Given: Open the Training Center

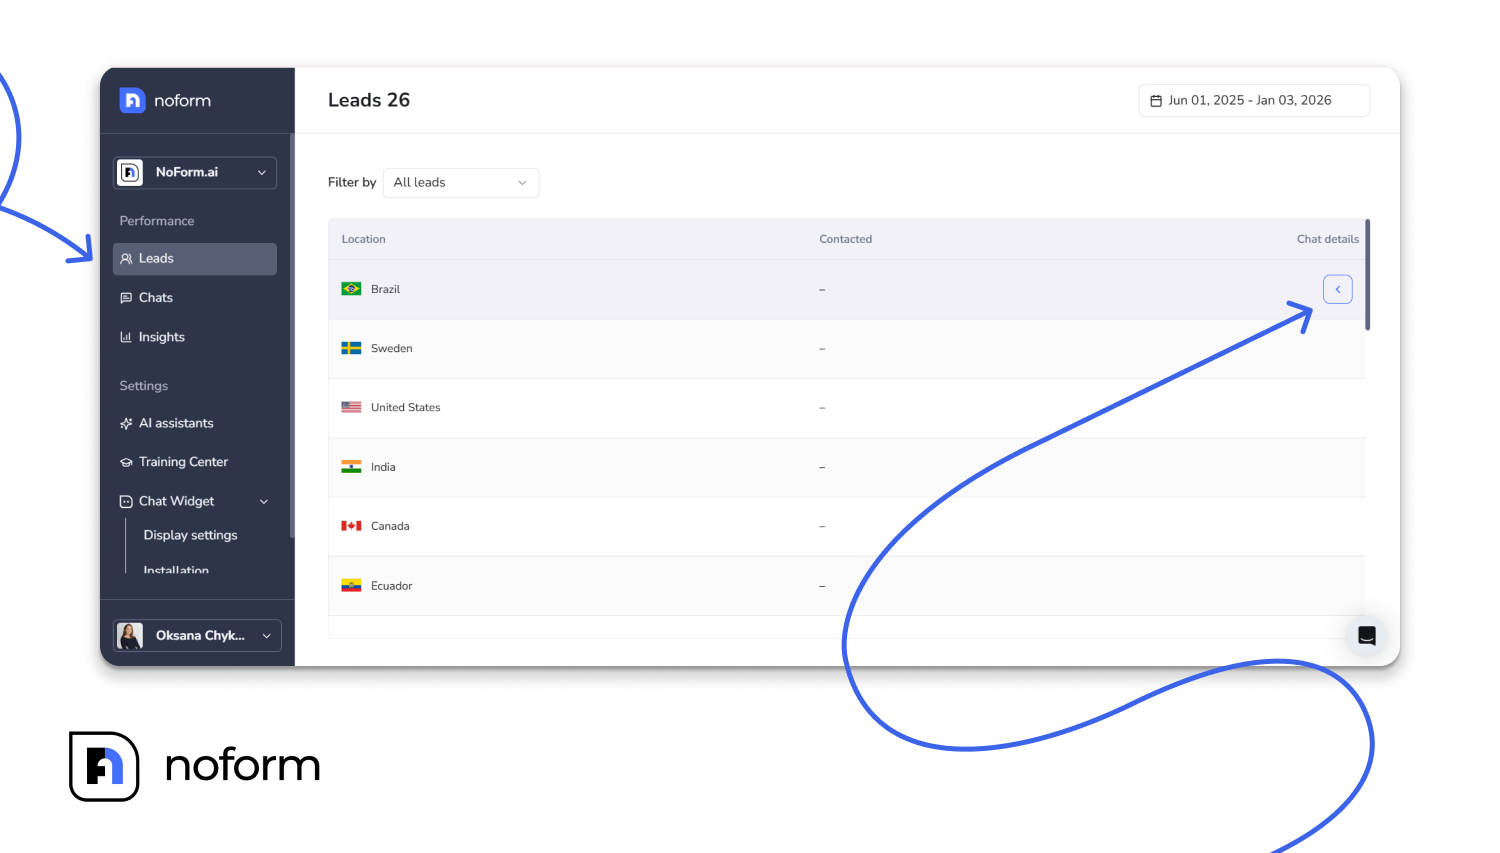Looking at the screenshot, I should [183, 461].
